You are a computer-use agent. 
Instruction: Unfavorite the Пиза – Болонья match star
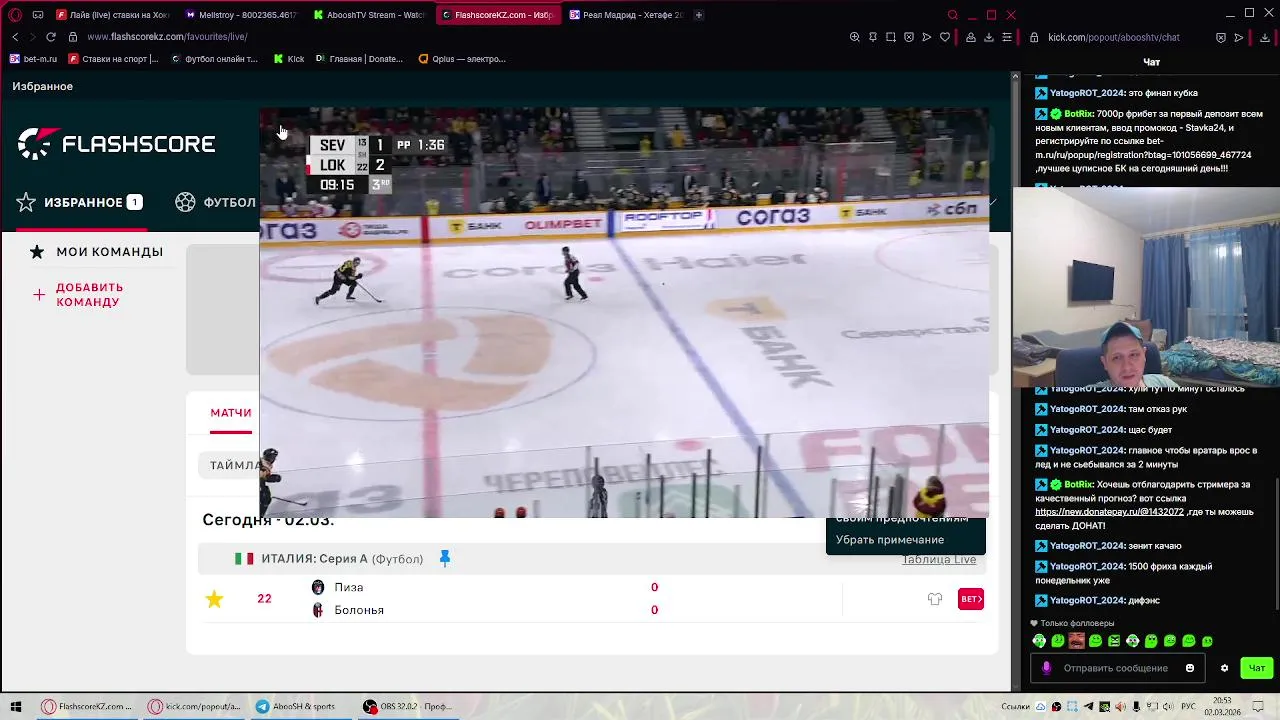tap(214, 599)
